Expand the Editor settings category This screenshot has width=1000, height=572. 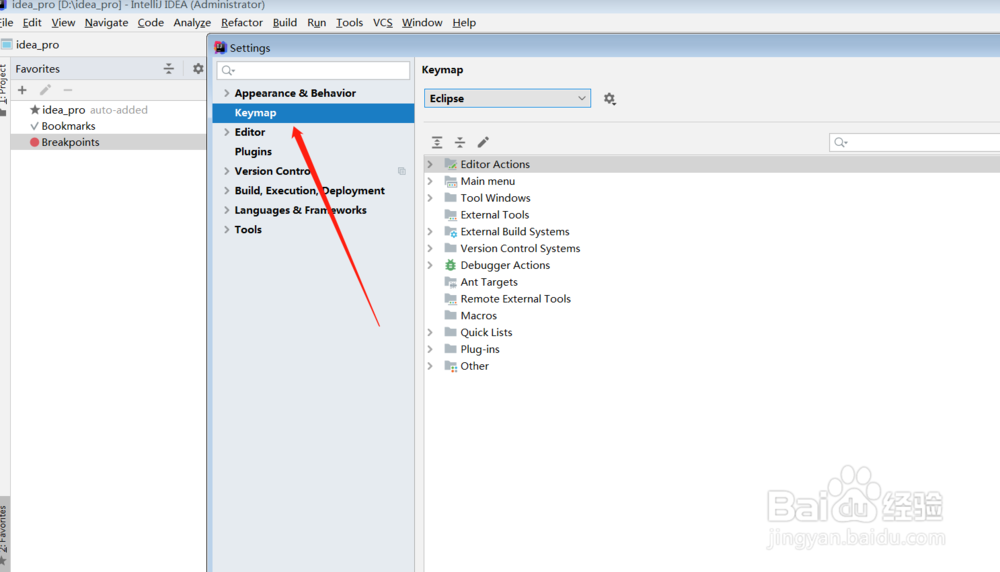pos(226,132)
